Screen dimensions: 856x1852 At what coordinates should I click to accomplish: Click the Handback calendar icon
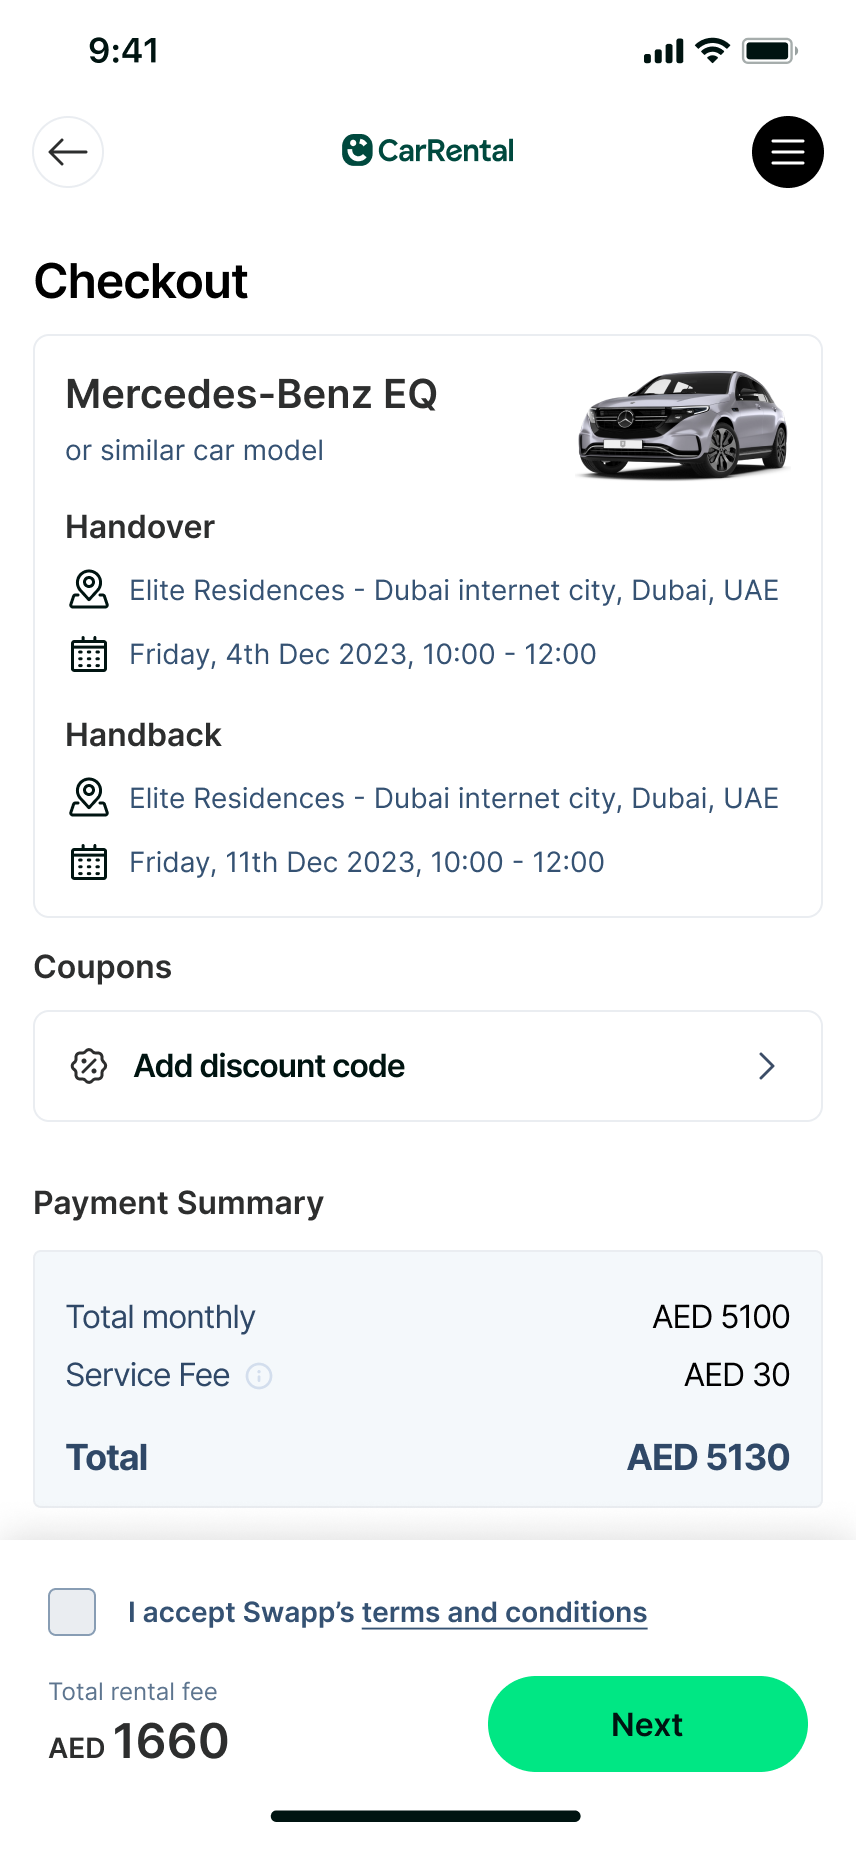[x=89, y=862]
